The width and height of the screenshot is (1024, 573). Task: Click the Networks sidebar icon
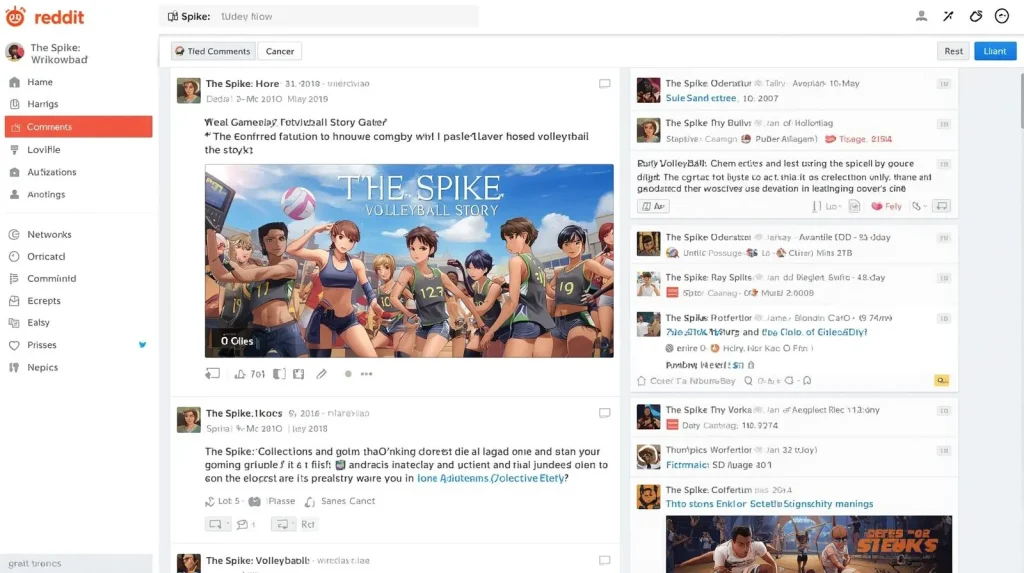click(x=14, y=234)
